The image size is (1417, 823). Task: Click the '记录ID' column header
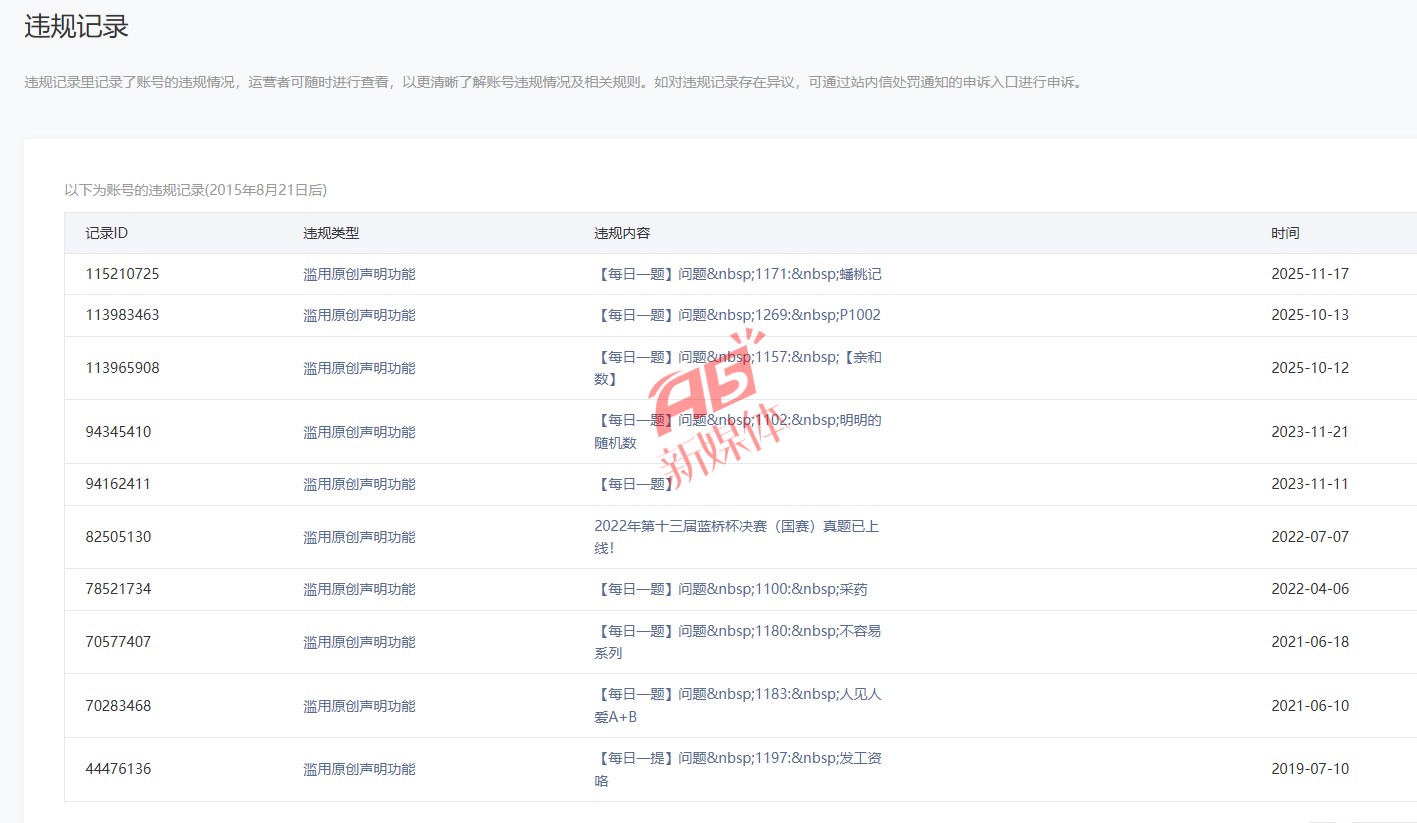pyautogui.click(x=107, y=233)
